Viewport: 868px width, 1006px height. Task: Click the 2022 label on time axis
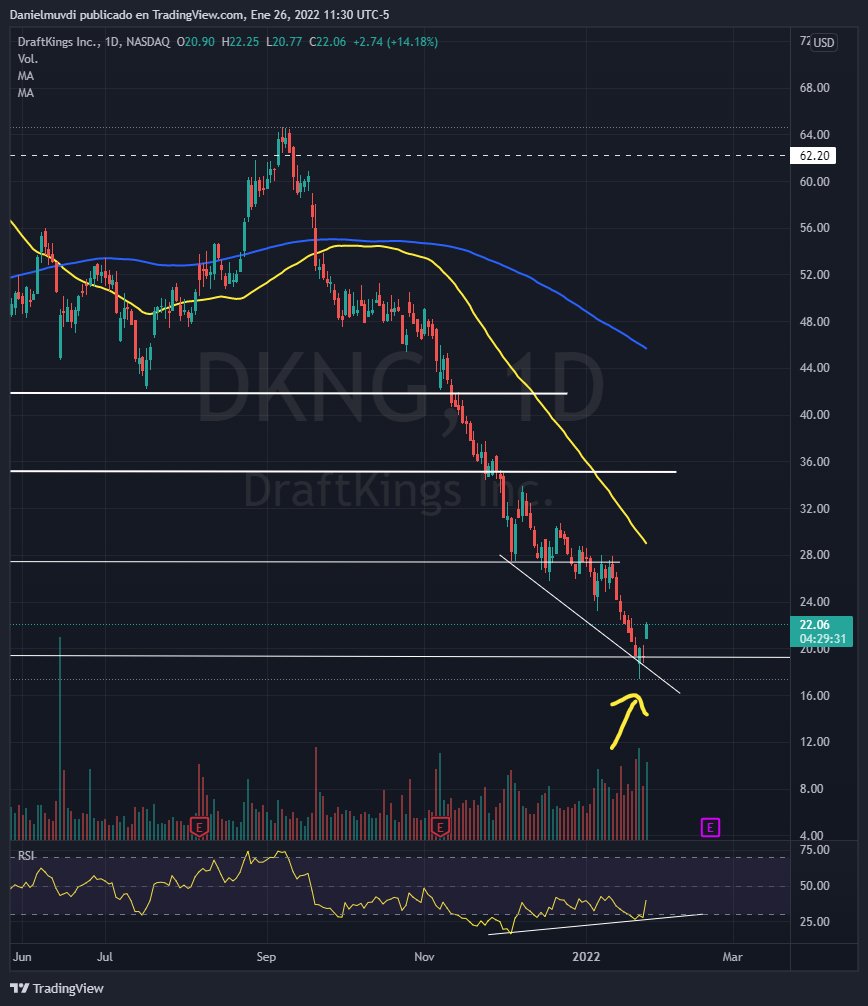586,957
